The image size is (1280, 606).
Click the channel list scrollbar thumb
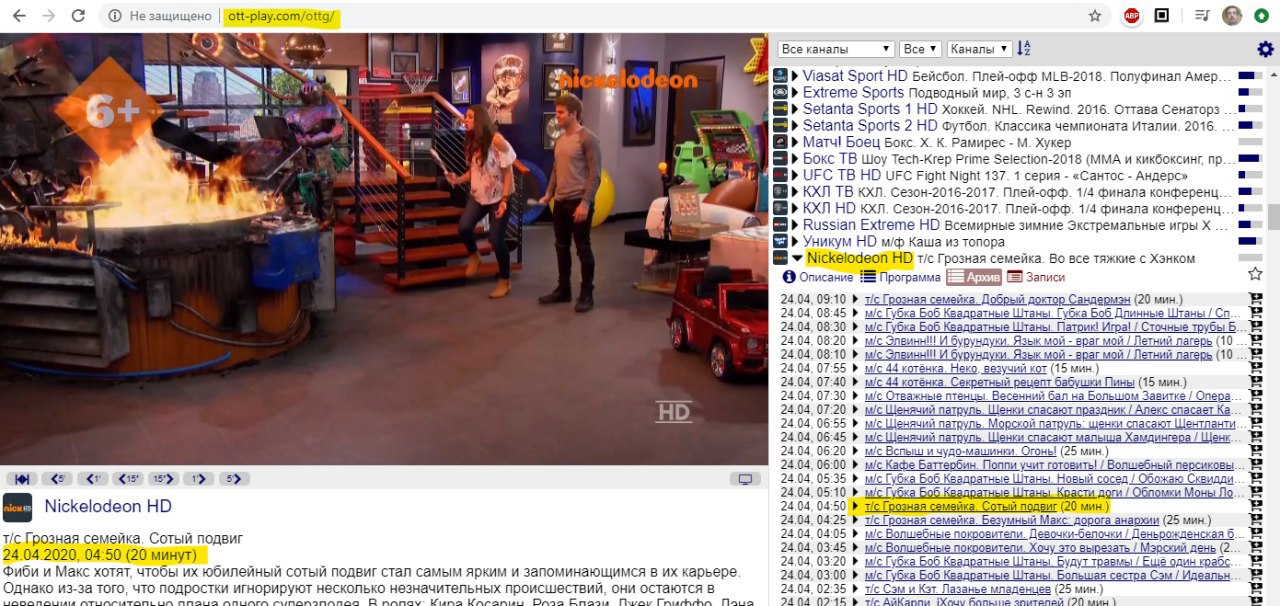[x=1273, y=218]
